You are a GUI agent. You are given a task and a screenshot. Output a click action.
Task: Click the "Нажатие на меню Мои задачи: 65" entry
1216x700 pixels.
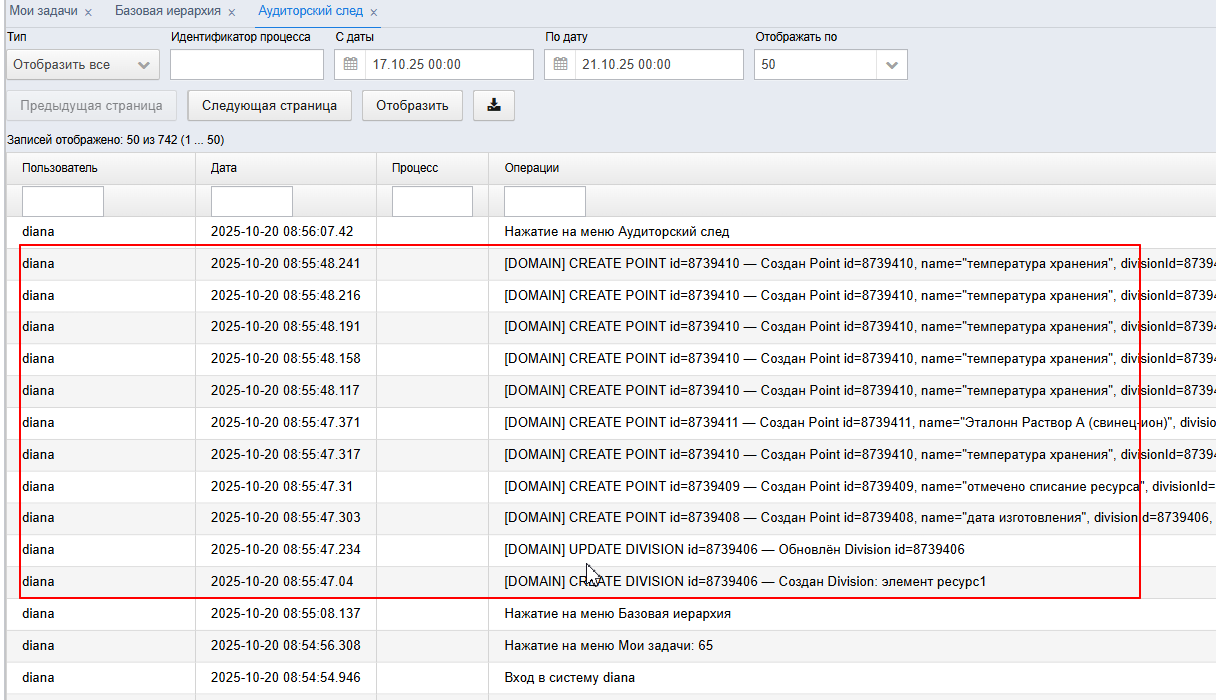click(609, 645)
